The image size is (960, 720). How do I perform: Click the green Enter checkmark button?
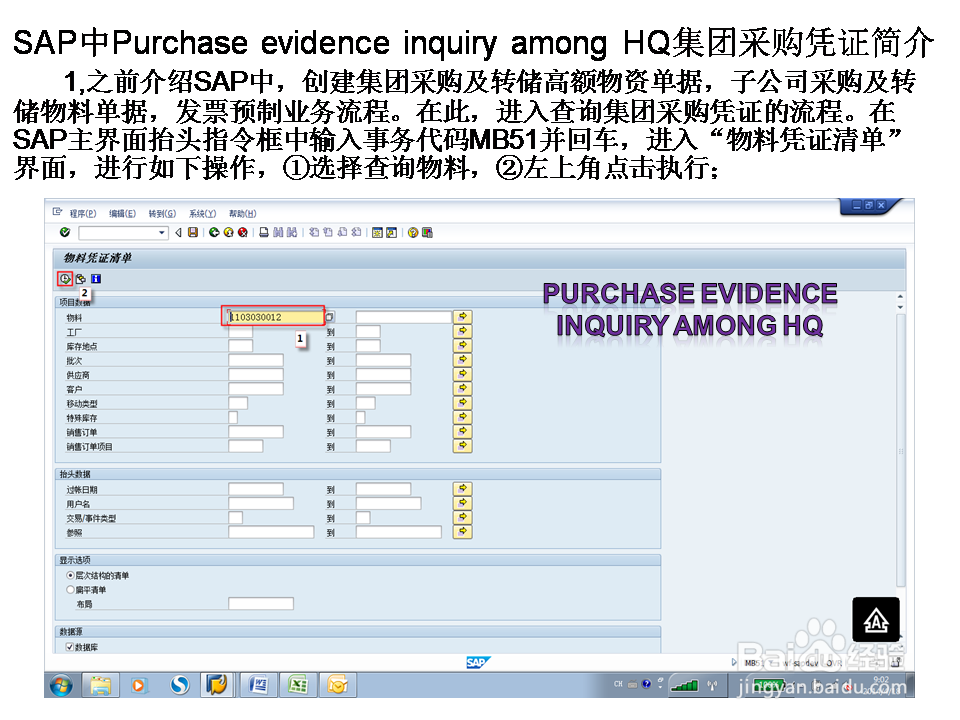63,233
